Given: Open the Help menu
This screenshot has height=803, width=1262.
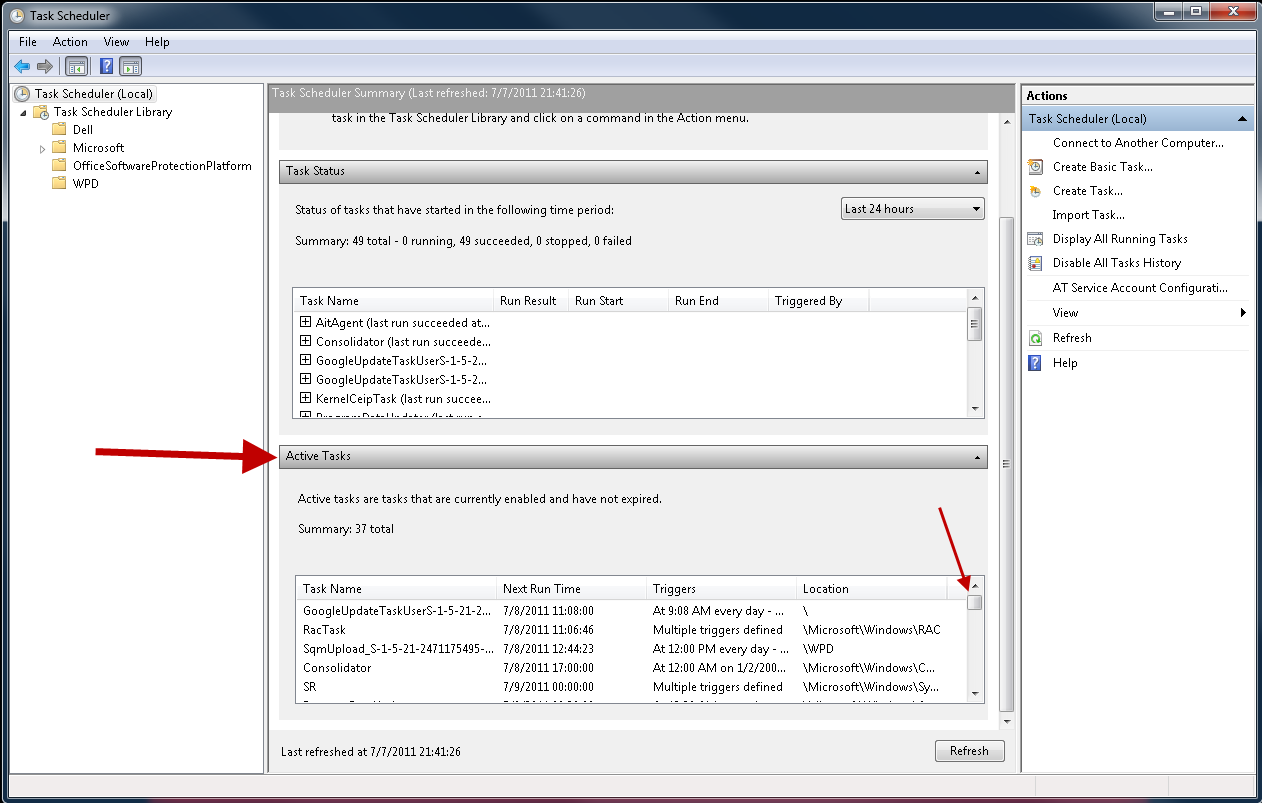Looking at the screenshot, I should pyautogui.click(x=157, y=42).
